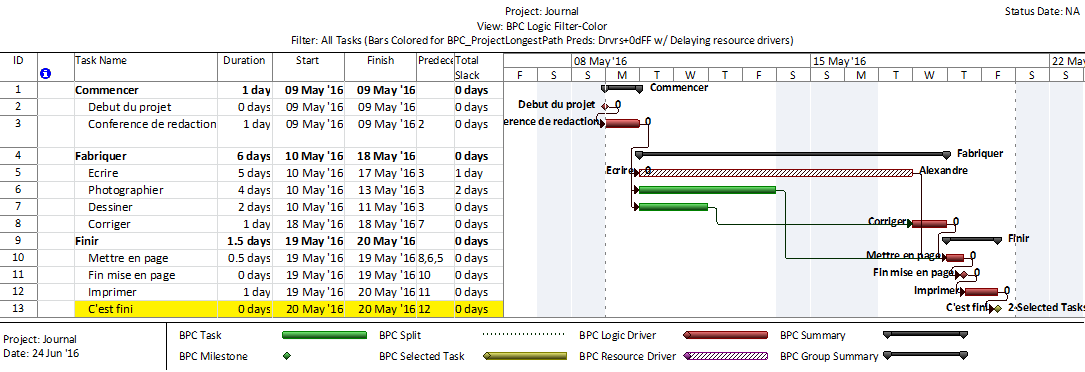Click the Fin mise en page milestone
Image resolution: width=1085 pixels, height=372 pixels.
coord(964,275)
